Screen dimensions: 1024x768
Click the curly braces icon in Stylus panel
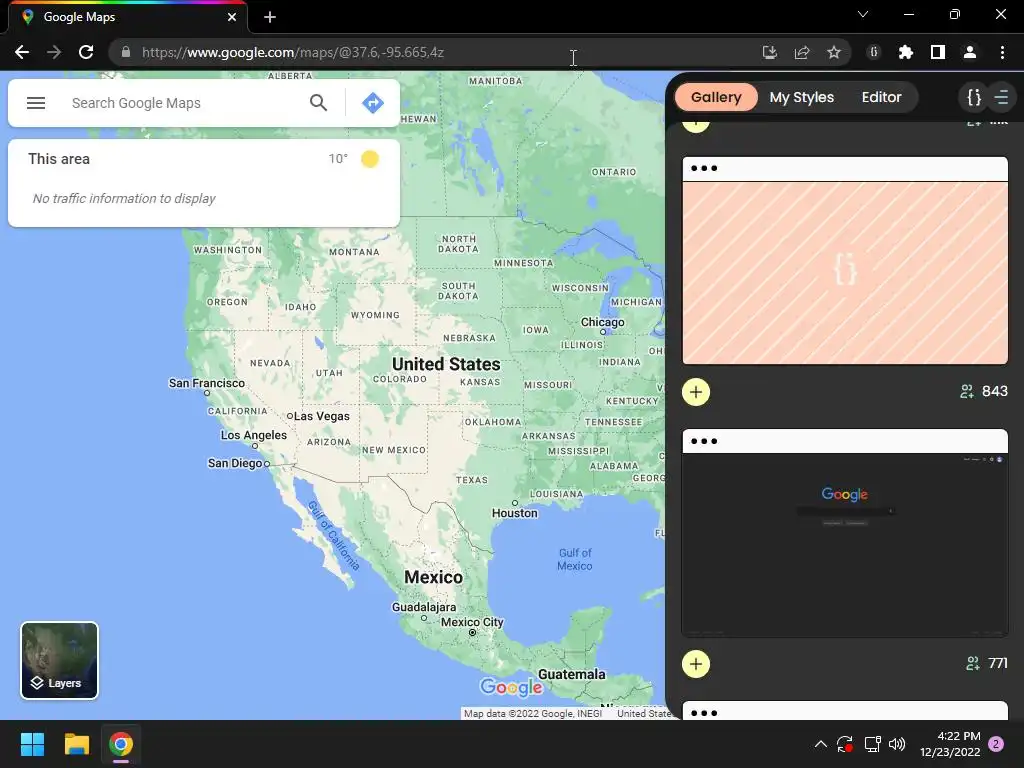click(974, 97)
